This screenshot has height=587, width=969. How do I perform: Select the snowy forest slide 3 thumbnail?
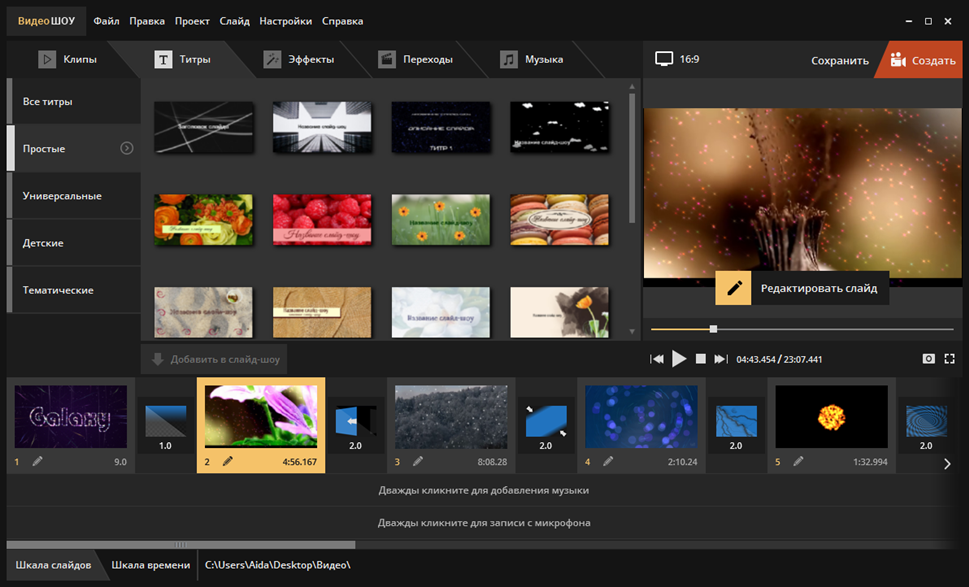tap(451, 417)
